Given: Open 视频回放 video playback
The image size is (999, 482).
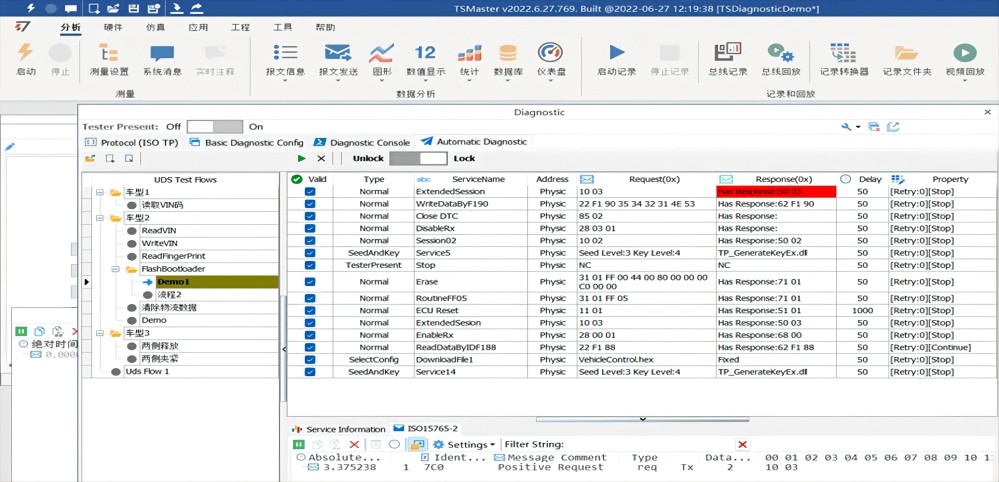Looking at the screenshot, I should coord(964,54).
